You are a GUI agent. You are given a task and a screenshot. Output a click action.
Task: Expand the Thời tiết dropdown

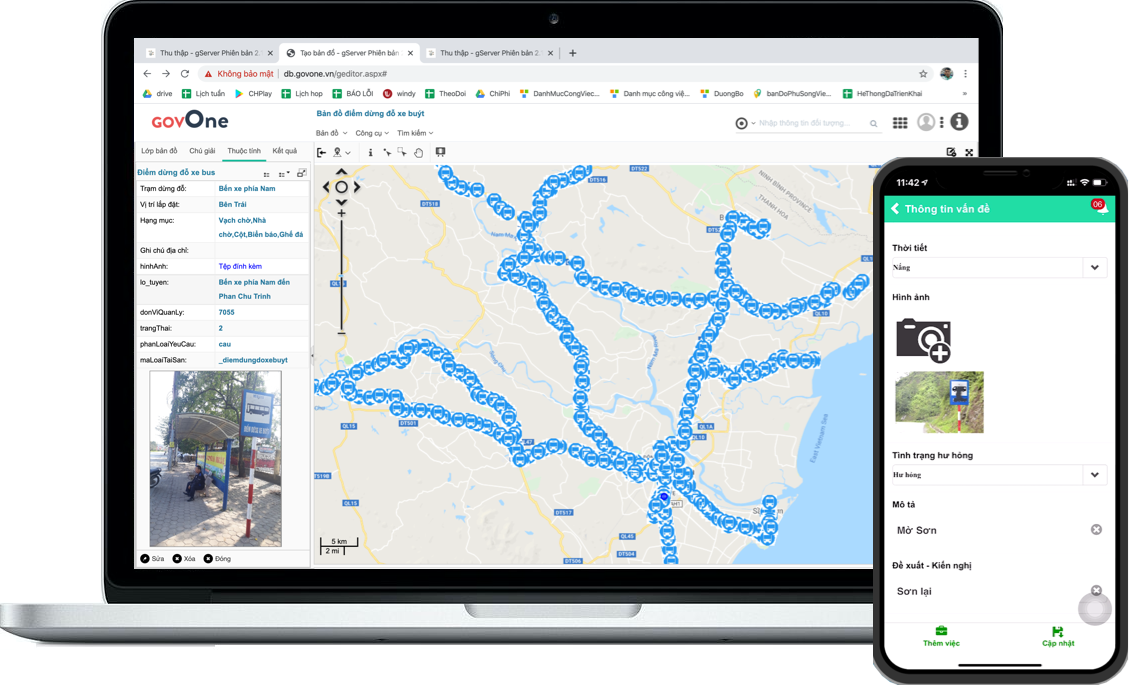coord(1095,267)
